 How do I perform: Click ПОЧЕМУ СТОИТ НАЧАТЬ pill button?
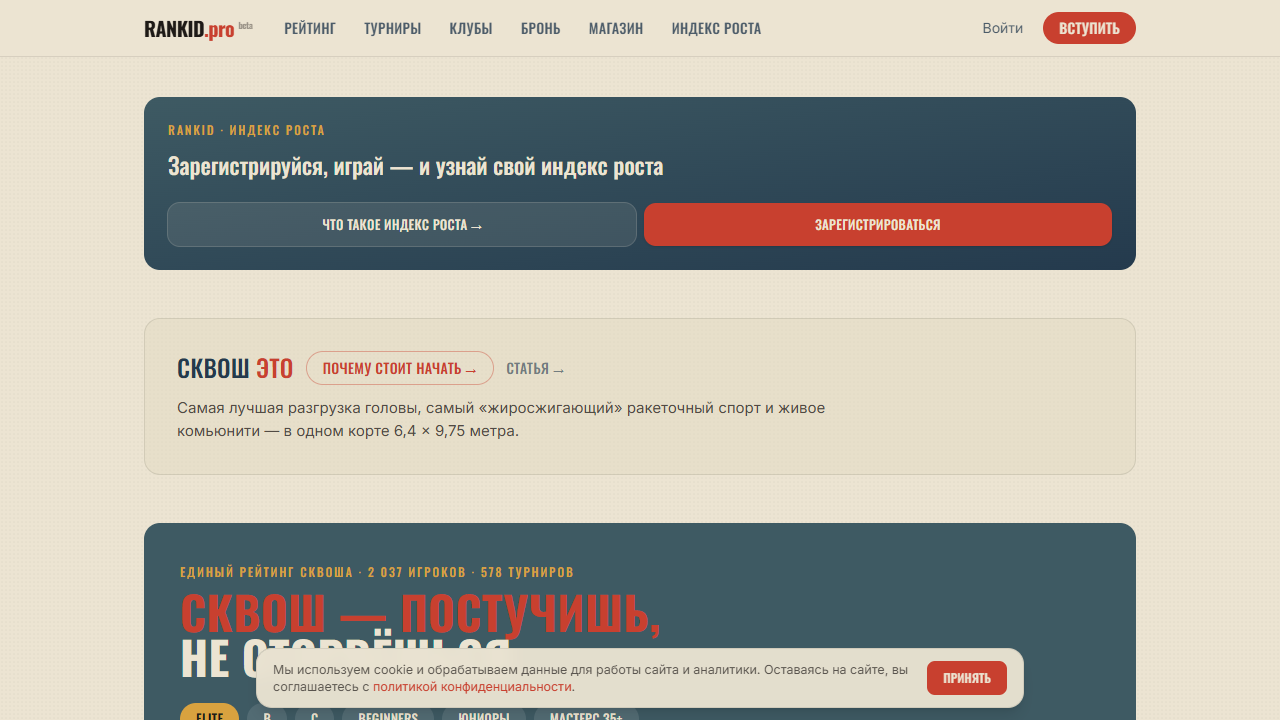(400, 368)
